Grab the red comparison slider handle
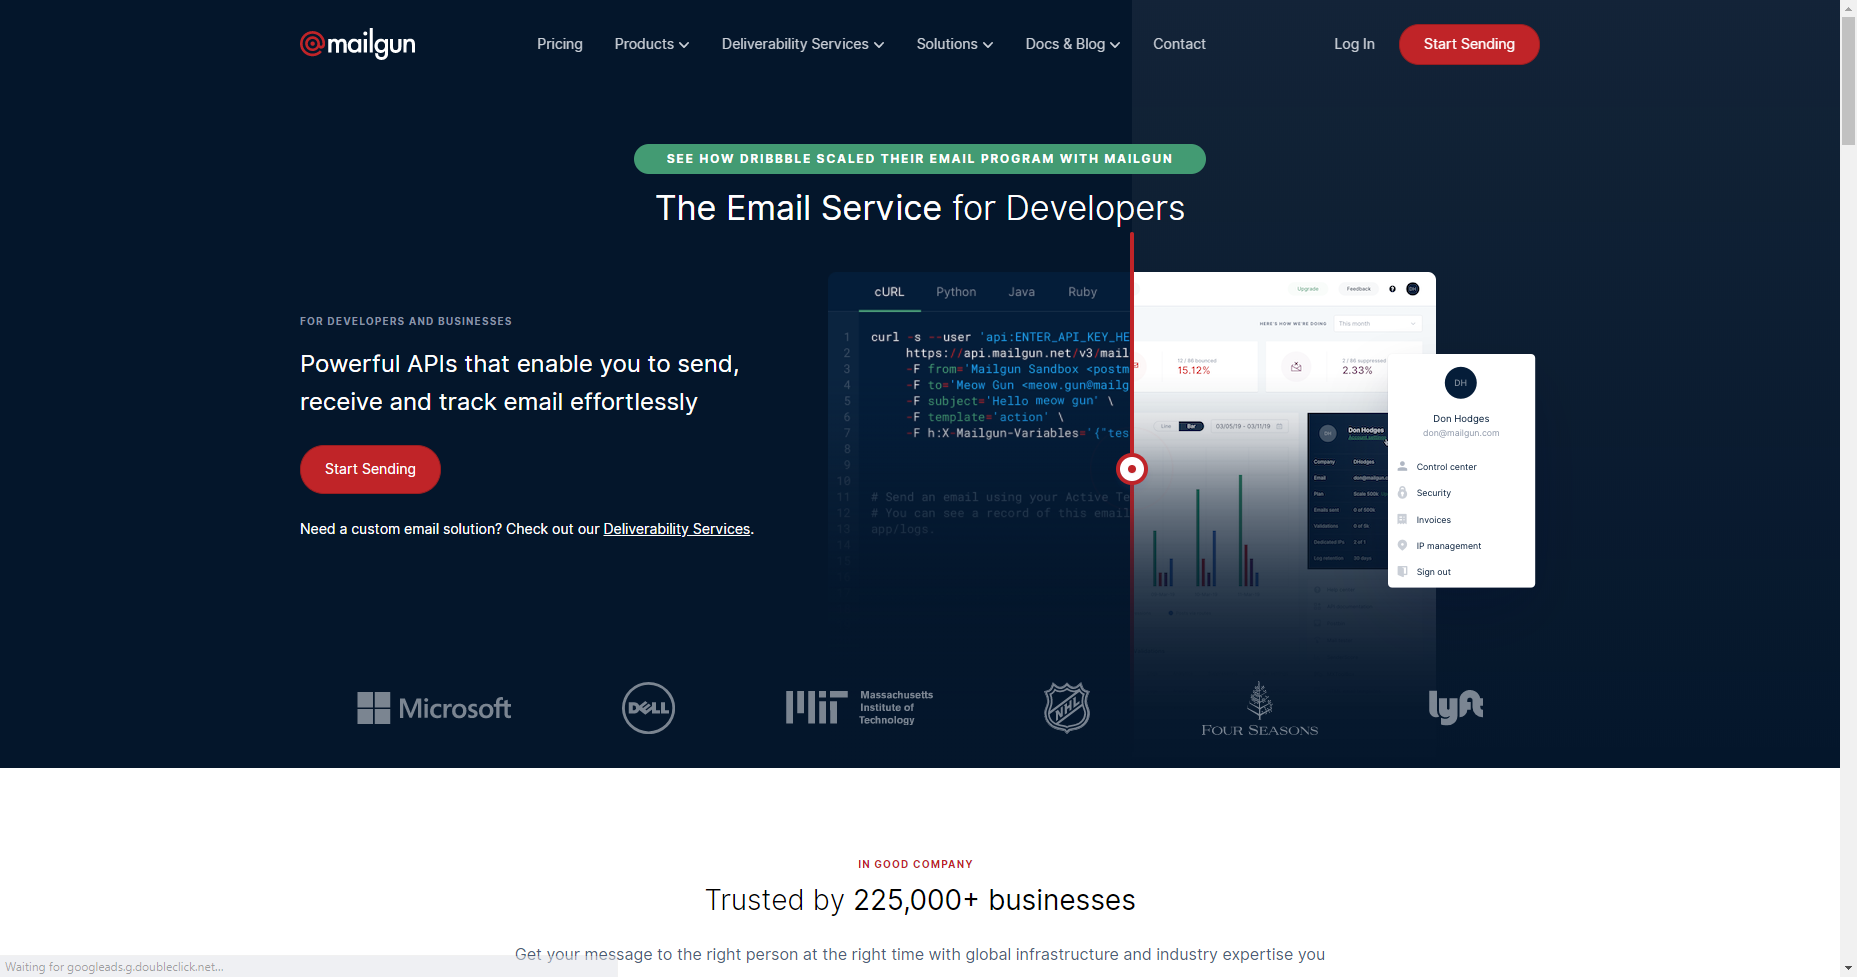This screenshot has width=1857, height=977. coord(1132,468)
